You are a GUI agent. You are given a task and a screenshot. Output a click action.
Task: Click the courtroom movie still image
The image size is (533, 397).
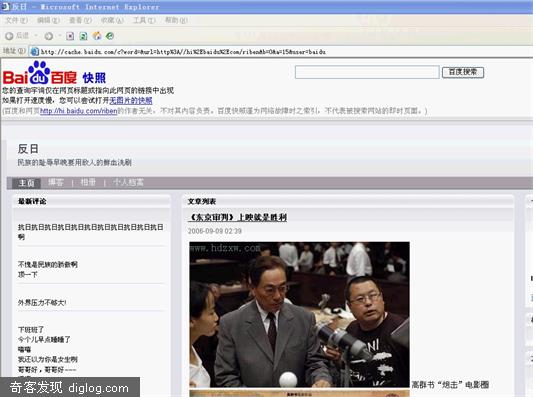point(299,315)
